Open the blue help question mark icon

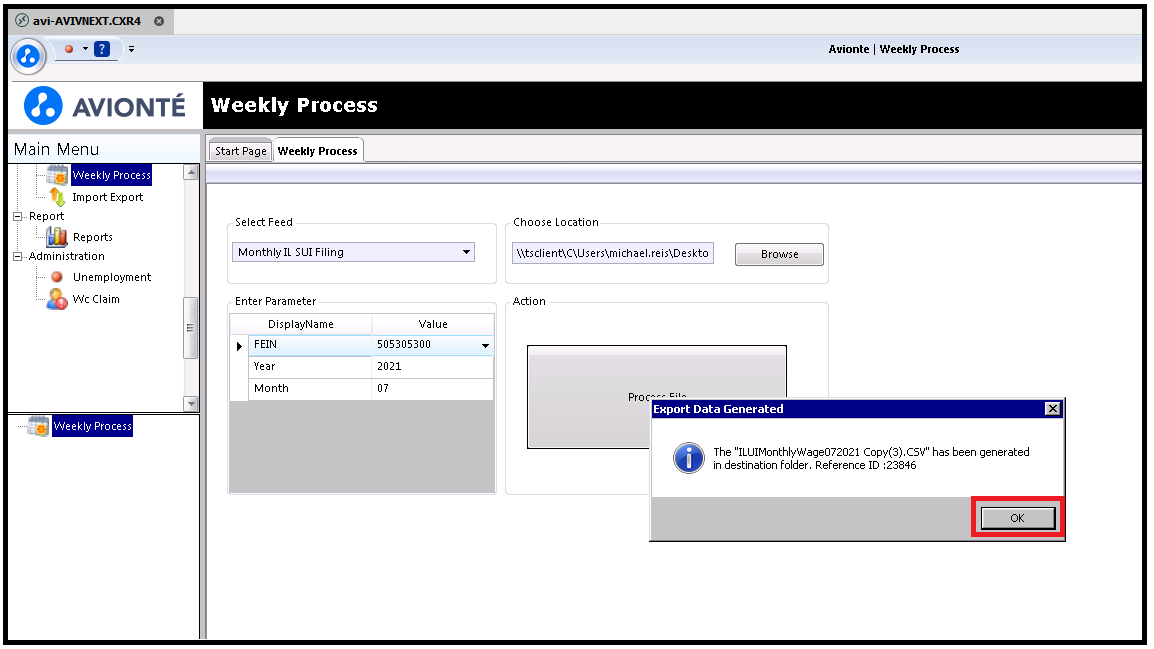click(102, 49)
